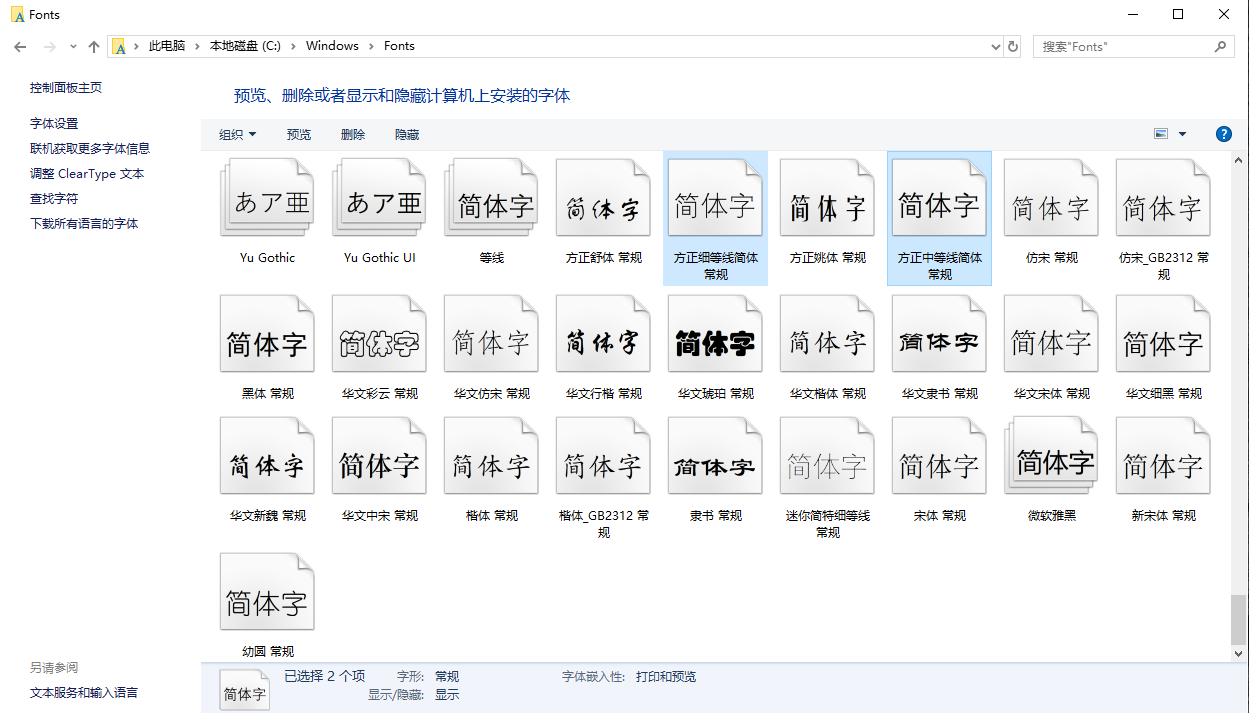Click 联机获取更多字体信息 link
Screen dimensions: 1249x713
[x=90, y=149]
